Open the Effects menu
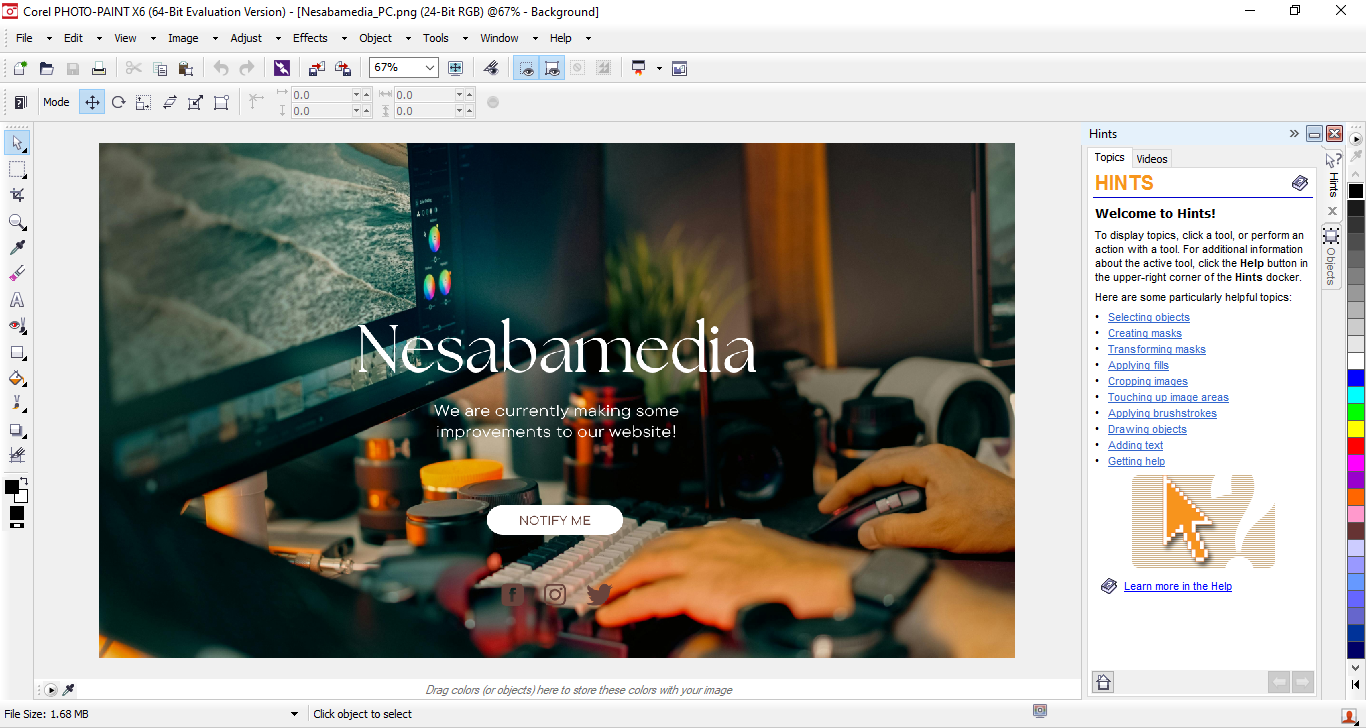Screen dimensions: 1366x728 tap(310, 38)
